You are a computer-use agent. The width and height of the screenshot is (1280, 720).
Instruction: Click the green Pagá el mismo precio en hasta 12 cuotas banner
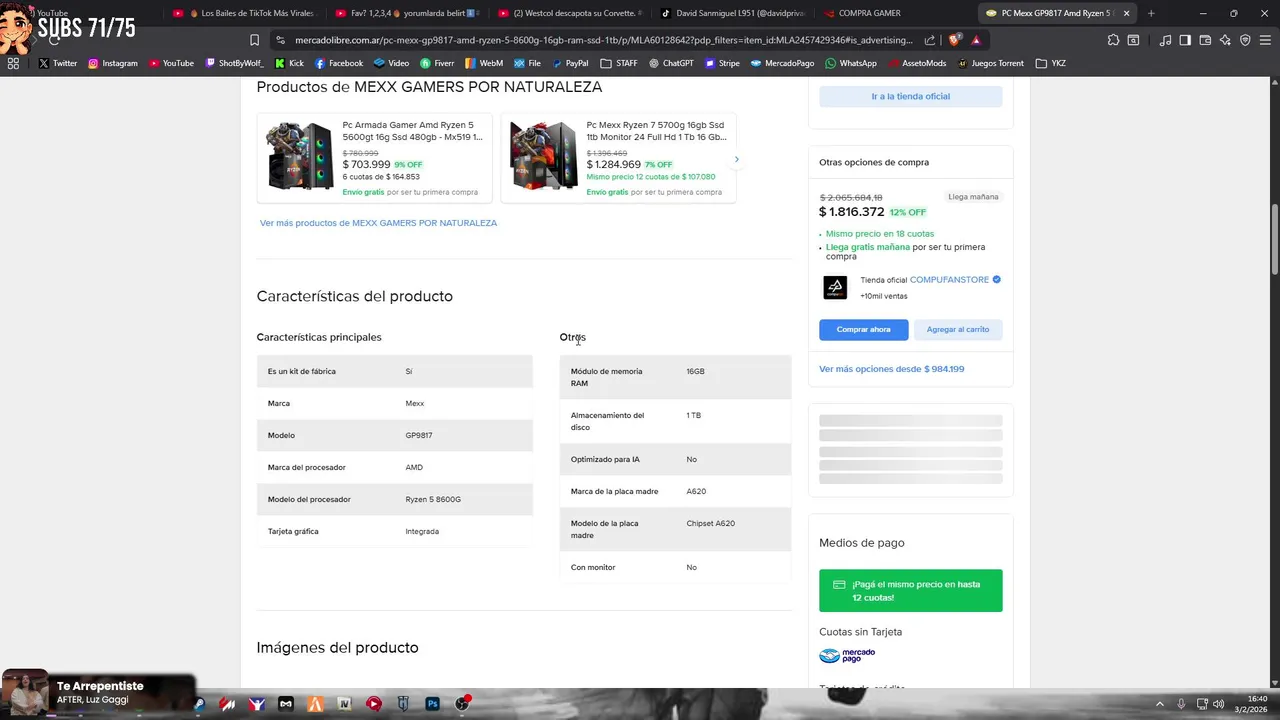(x=910, y=590)
